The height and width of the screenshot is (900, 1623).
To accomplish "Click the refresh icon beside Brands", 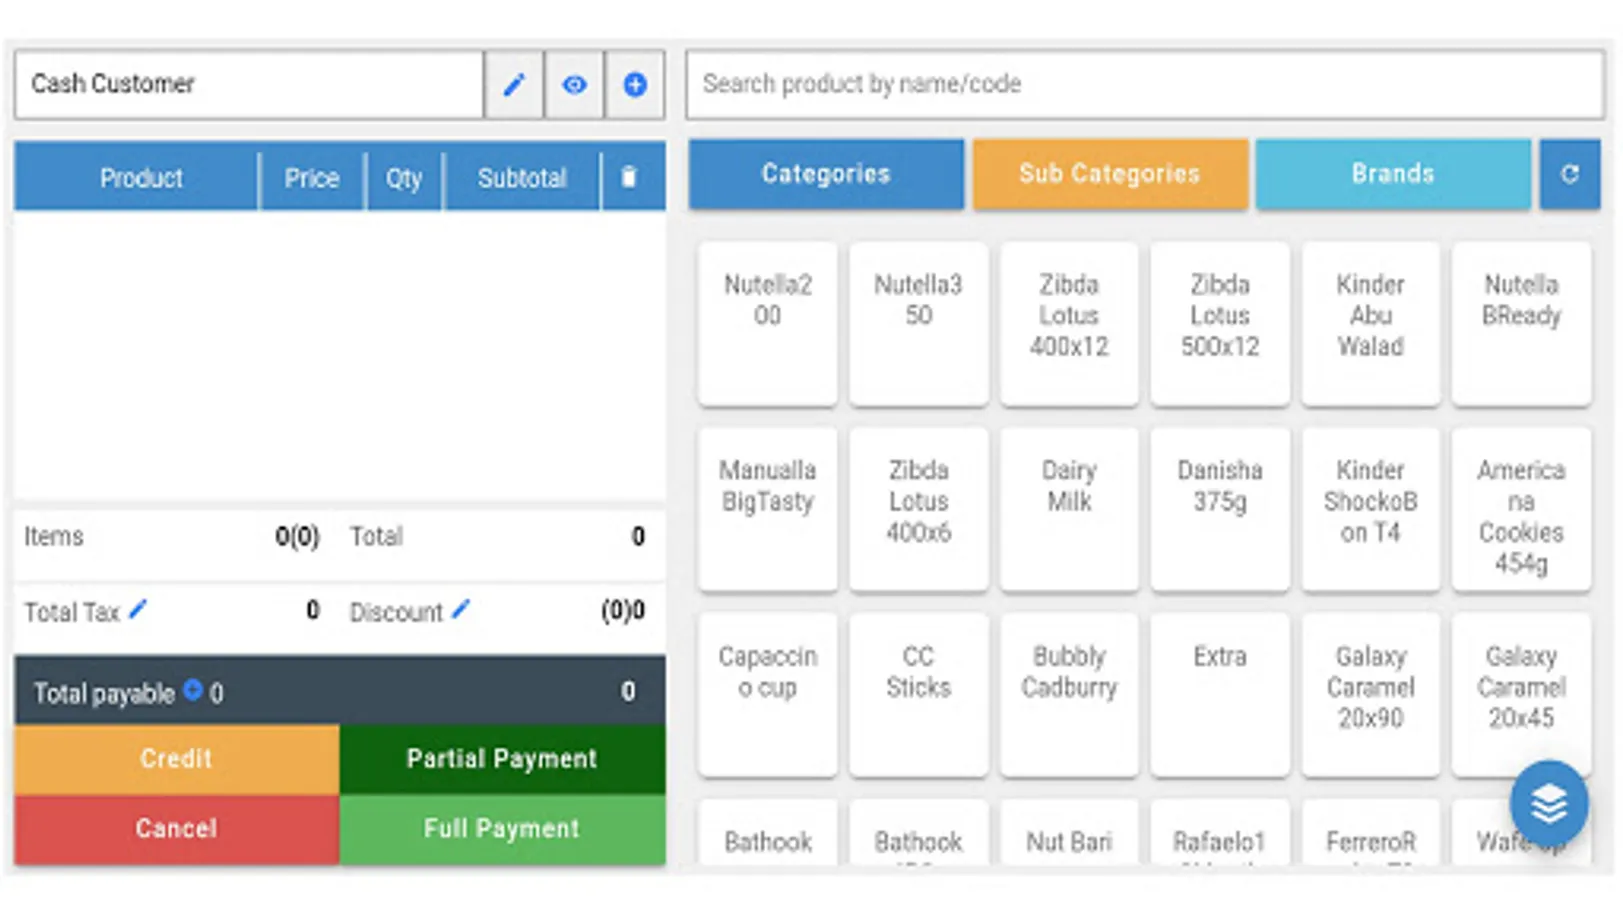I will click(1569, 174).
